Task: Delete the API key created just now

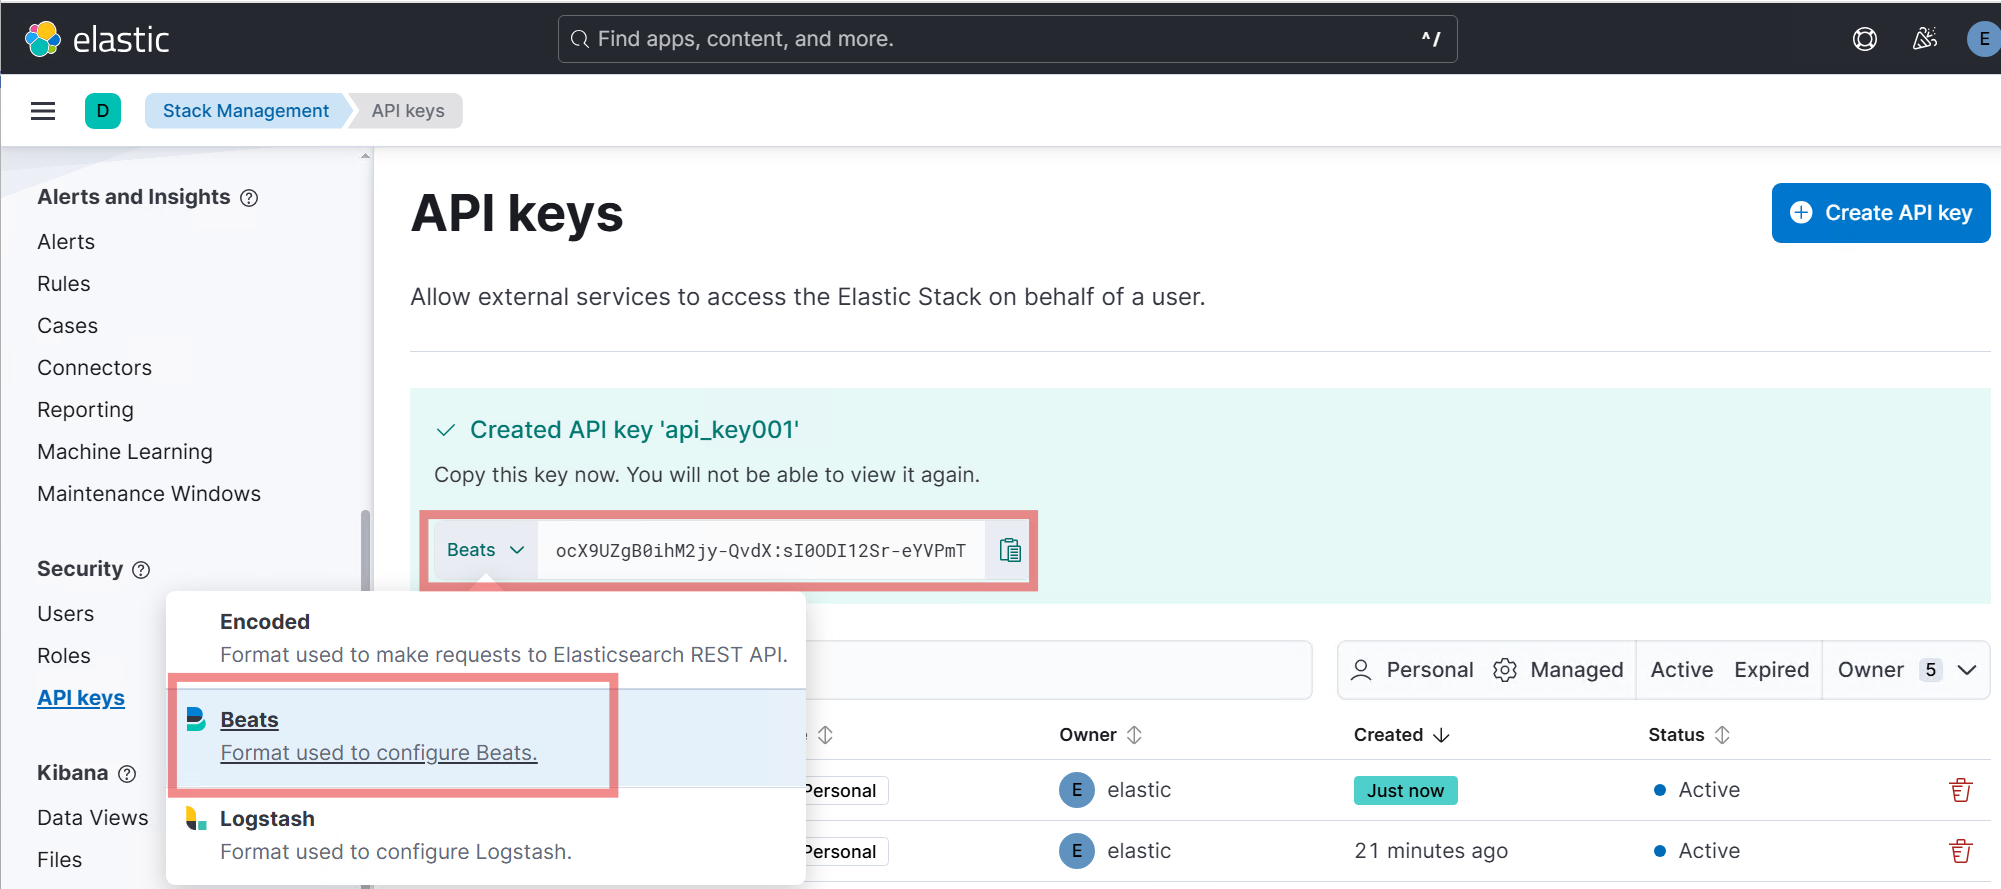Action: 1960,790
